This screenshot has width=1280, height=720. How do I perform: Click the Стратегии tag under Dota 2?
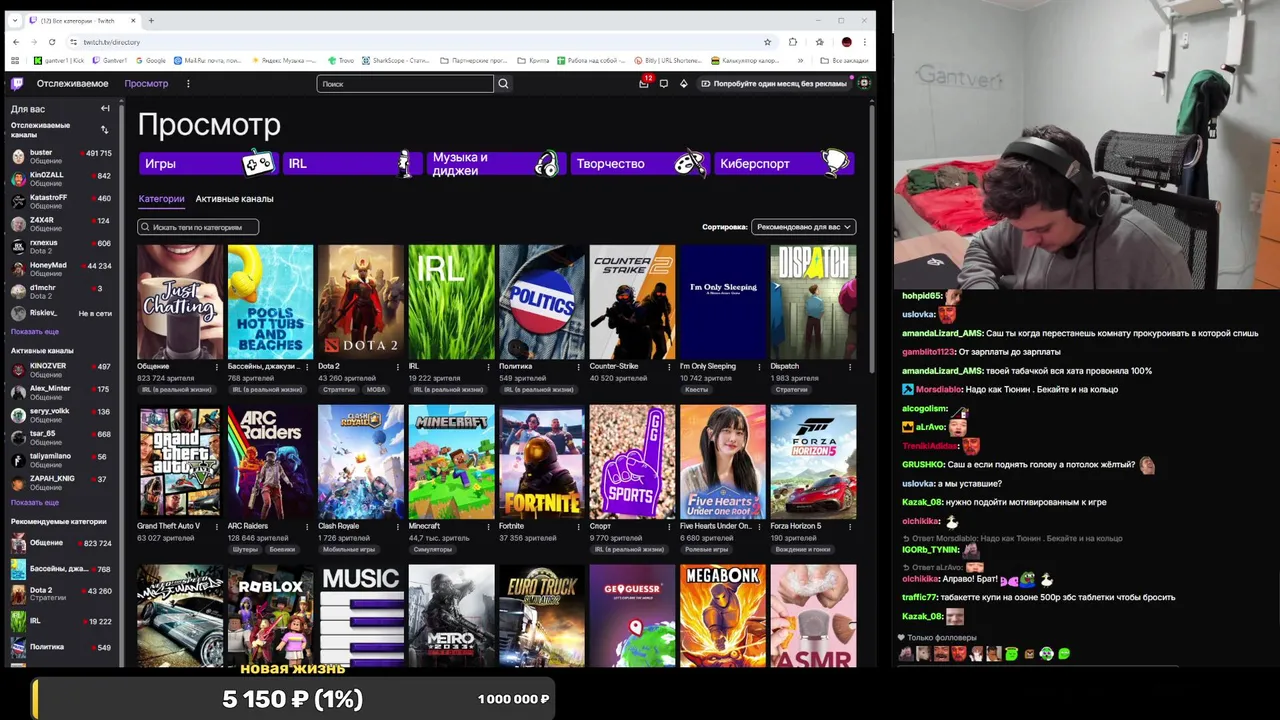[x=339, y=390]
